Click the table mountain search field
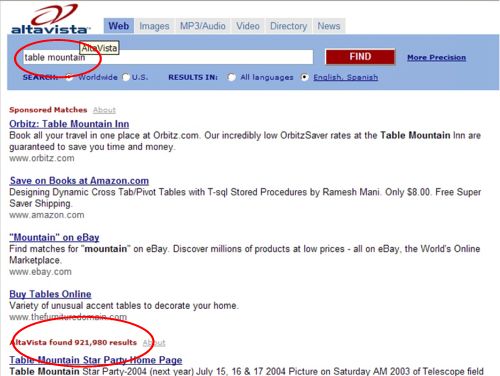The height and width of the screenshot is (376, 500). [168, 57]
